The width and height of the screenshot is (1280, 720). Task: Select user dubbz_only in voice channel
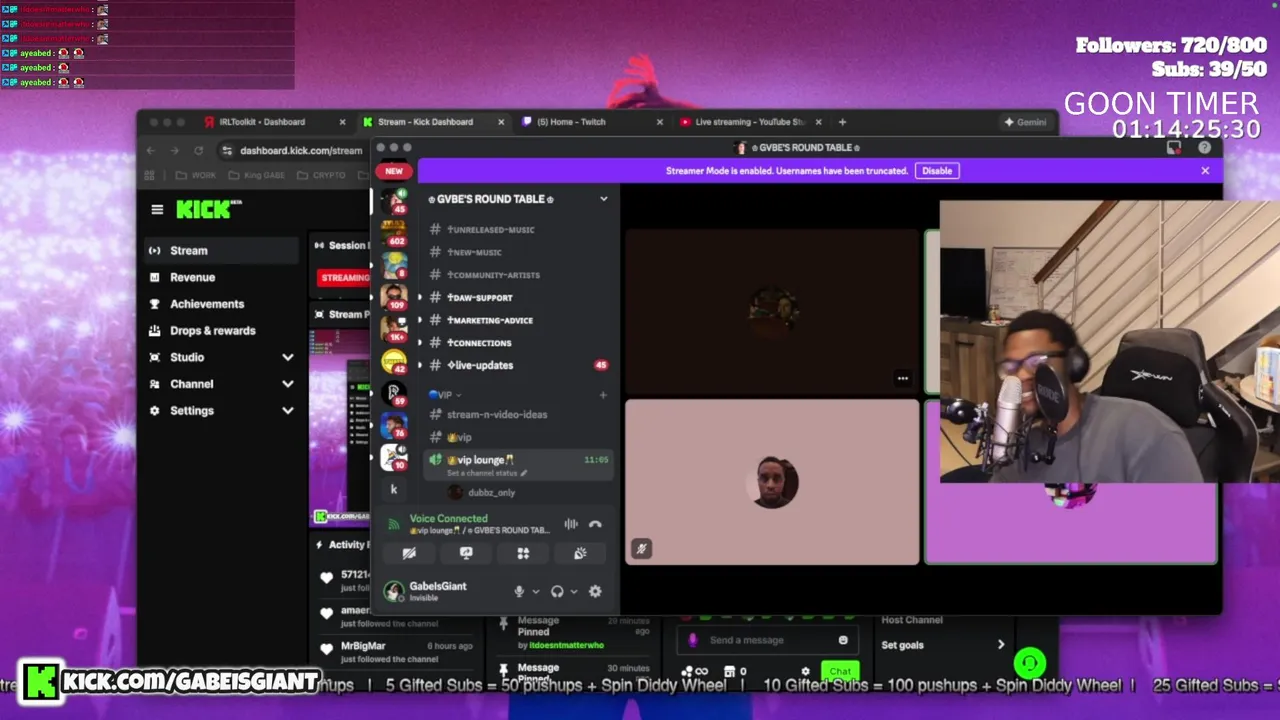point(491,492)
